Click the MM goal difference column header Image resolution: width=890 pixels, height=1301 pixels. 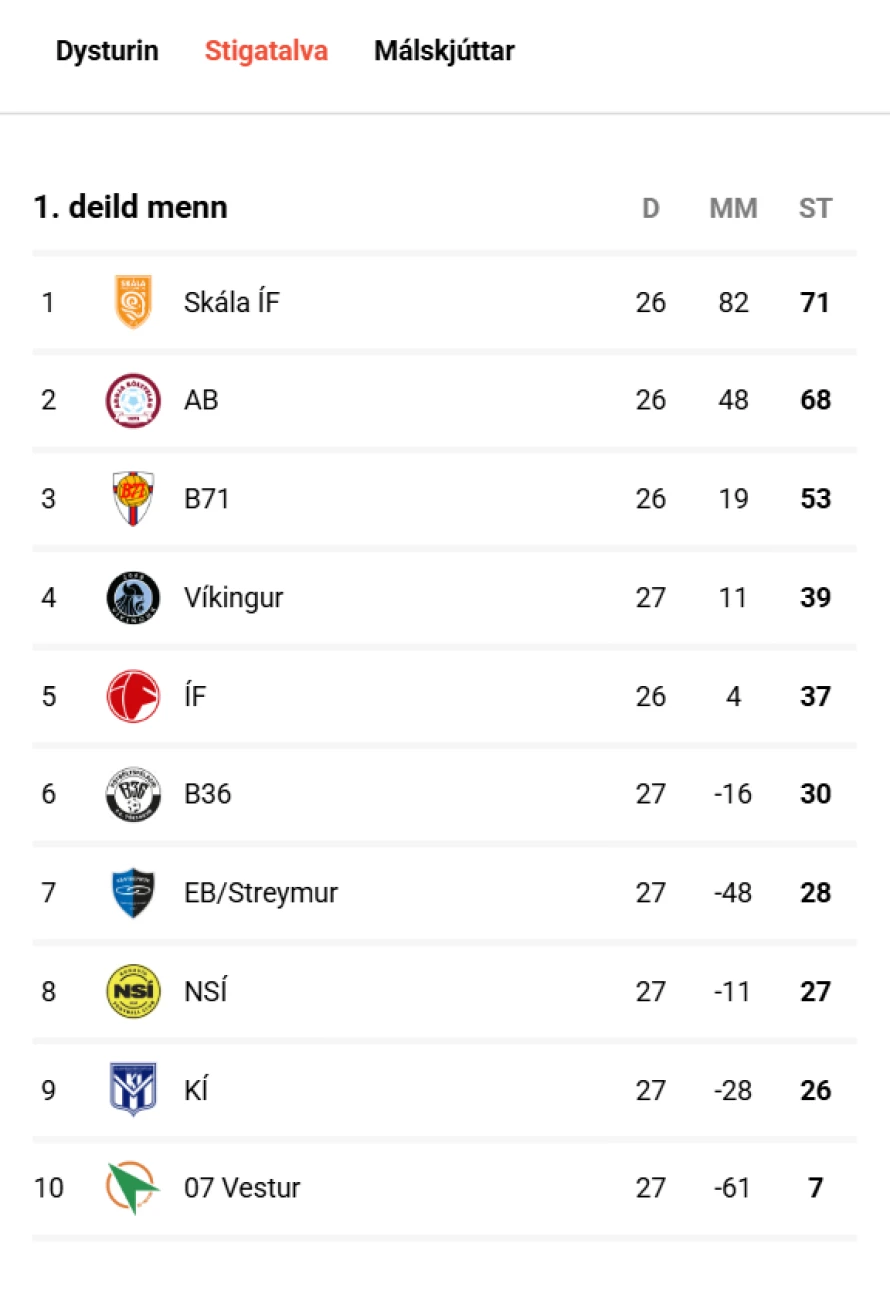click(733, 208)
